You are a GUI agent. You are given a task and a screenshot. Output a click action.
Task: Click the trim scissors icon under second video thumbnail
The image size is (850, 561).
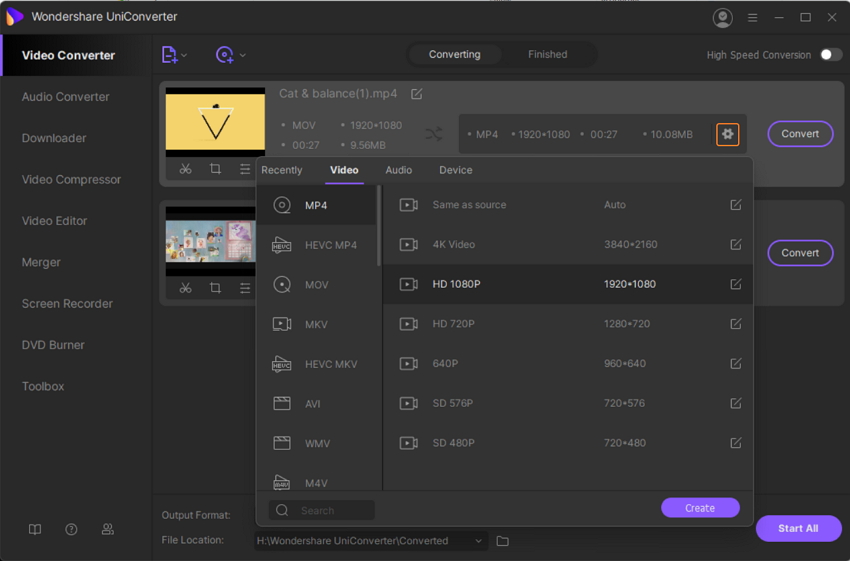point(185,288)
